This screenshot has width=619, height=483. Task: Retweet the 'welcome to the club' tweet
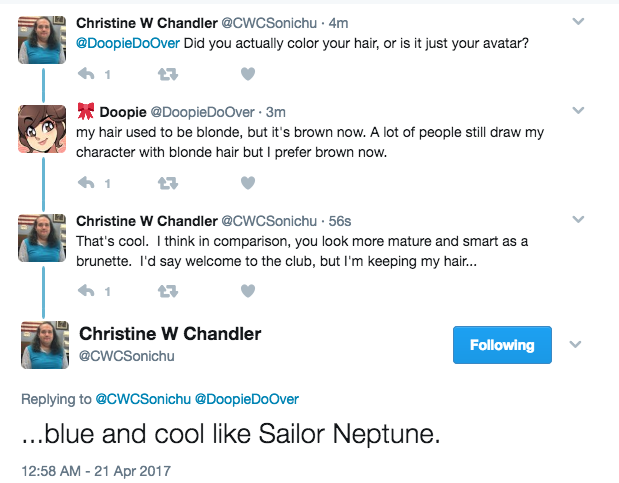pos(168,291)
